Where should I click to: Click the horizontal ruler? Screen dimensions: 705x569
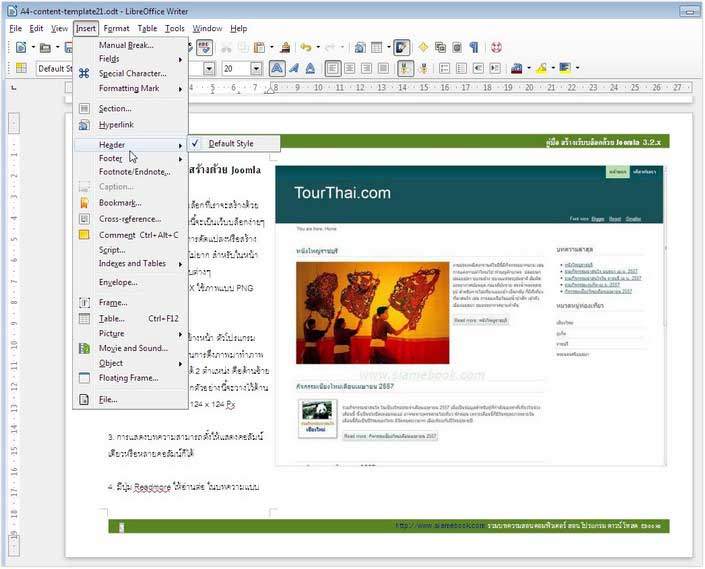(441, 87)
